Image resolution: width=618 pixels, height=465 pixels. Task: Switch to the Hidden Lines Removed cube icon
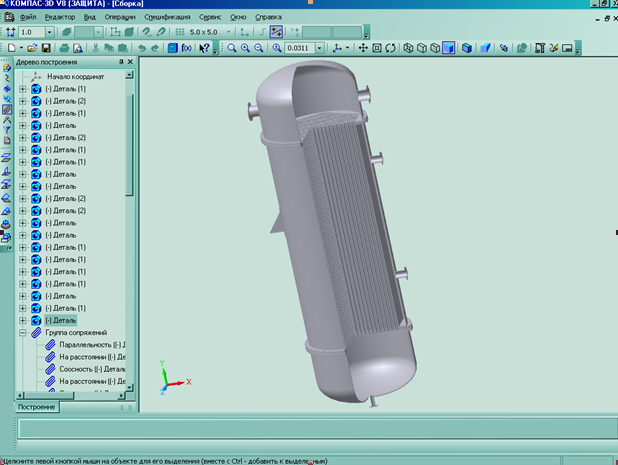pyautogui.click(x=422, y=48)
